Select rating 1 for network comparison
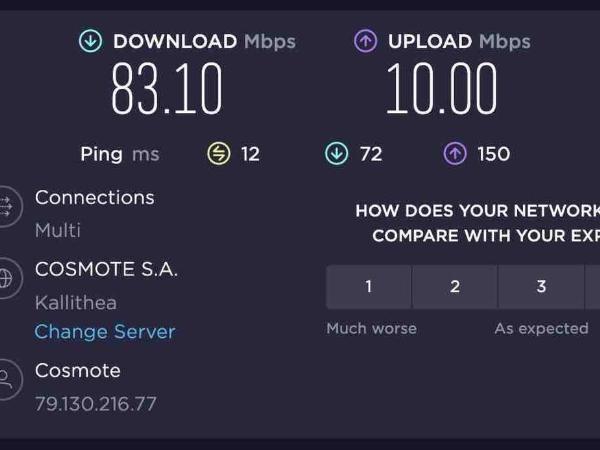Viewport: 600px width, 450px height. (368, 287)
